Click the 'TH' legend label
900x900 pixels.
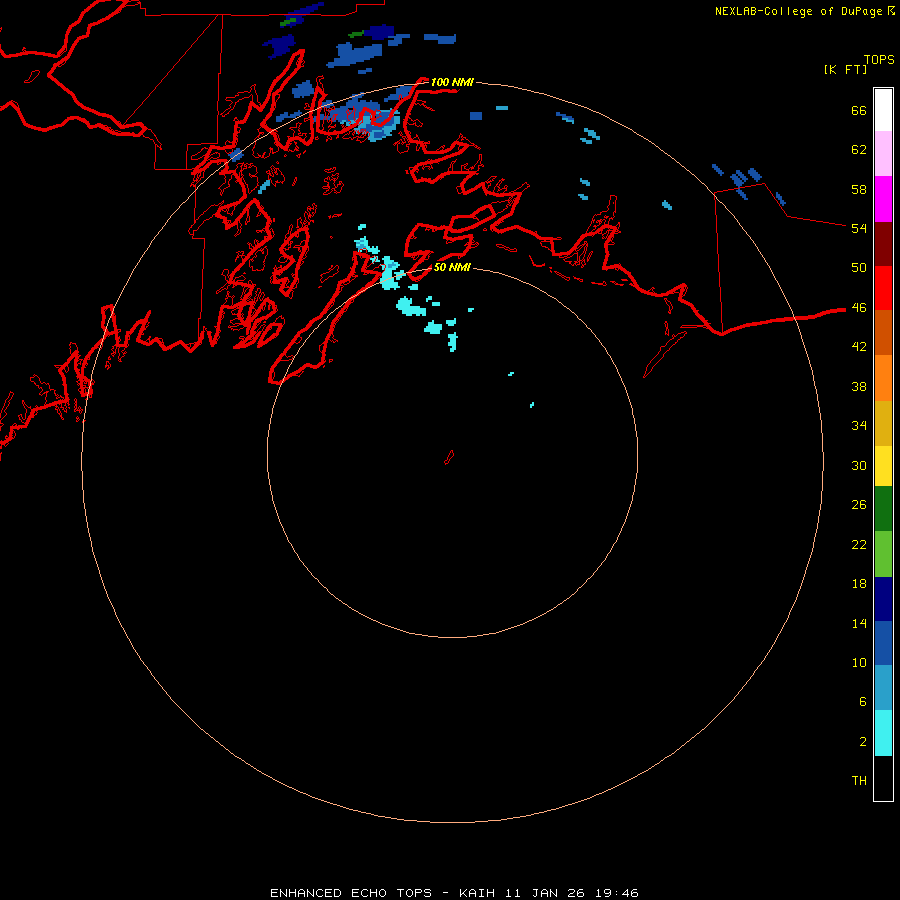859,781
